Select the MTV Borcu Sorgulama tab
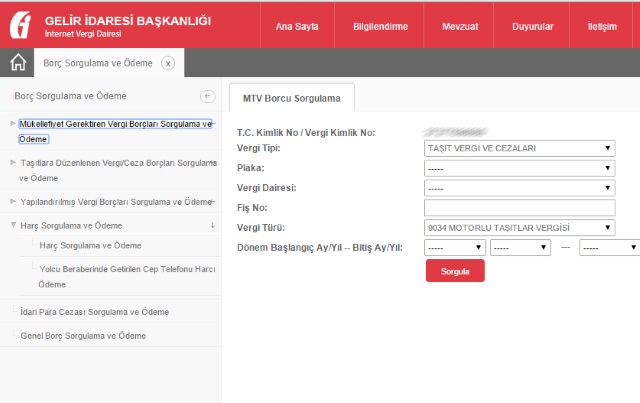Screen dimensions: 640x403 coord(291,98)
